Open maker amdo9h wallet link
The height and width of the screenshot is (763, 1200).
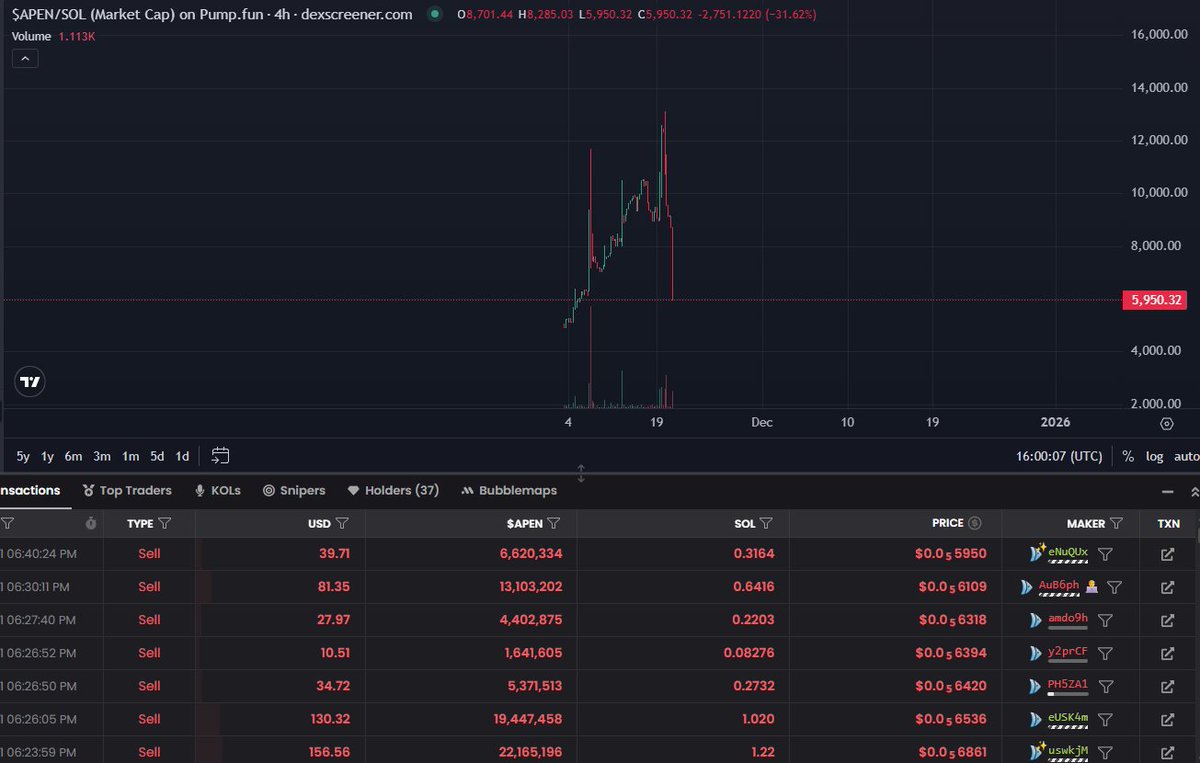tap(1067, 618)
